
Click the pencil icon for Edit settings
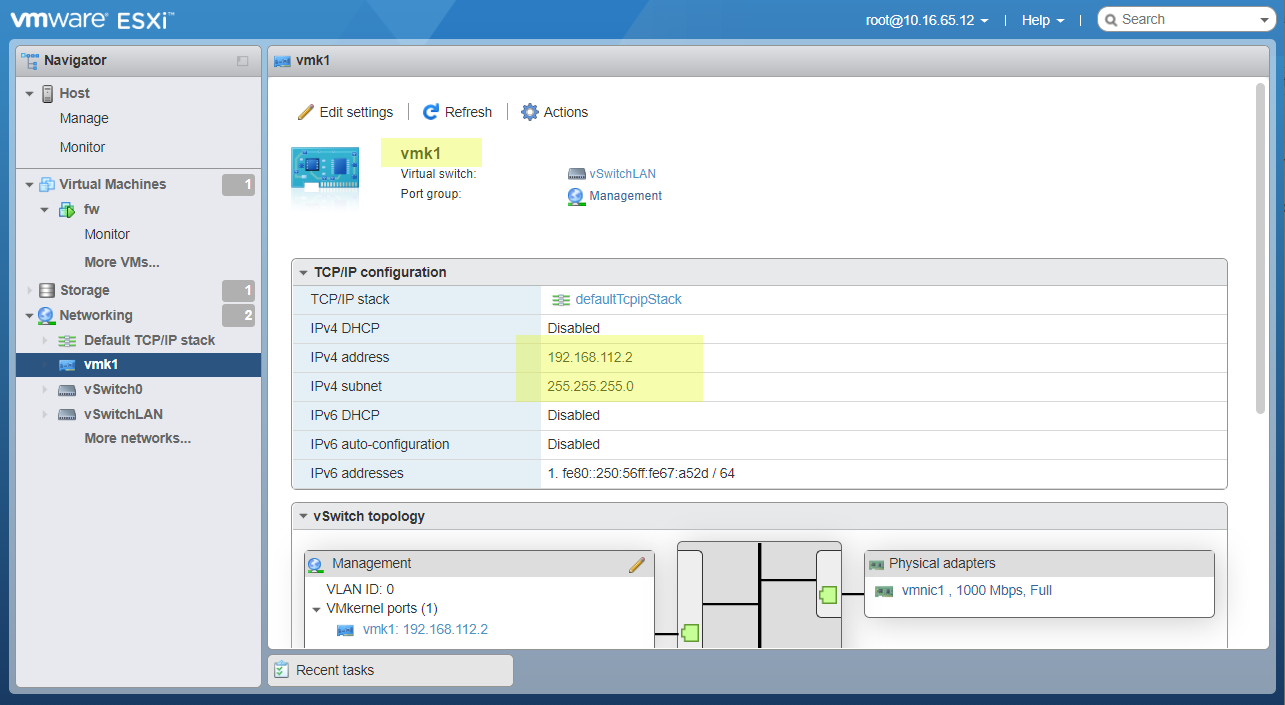[306, 112]
